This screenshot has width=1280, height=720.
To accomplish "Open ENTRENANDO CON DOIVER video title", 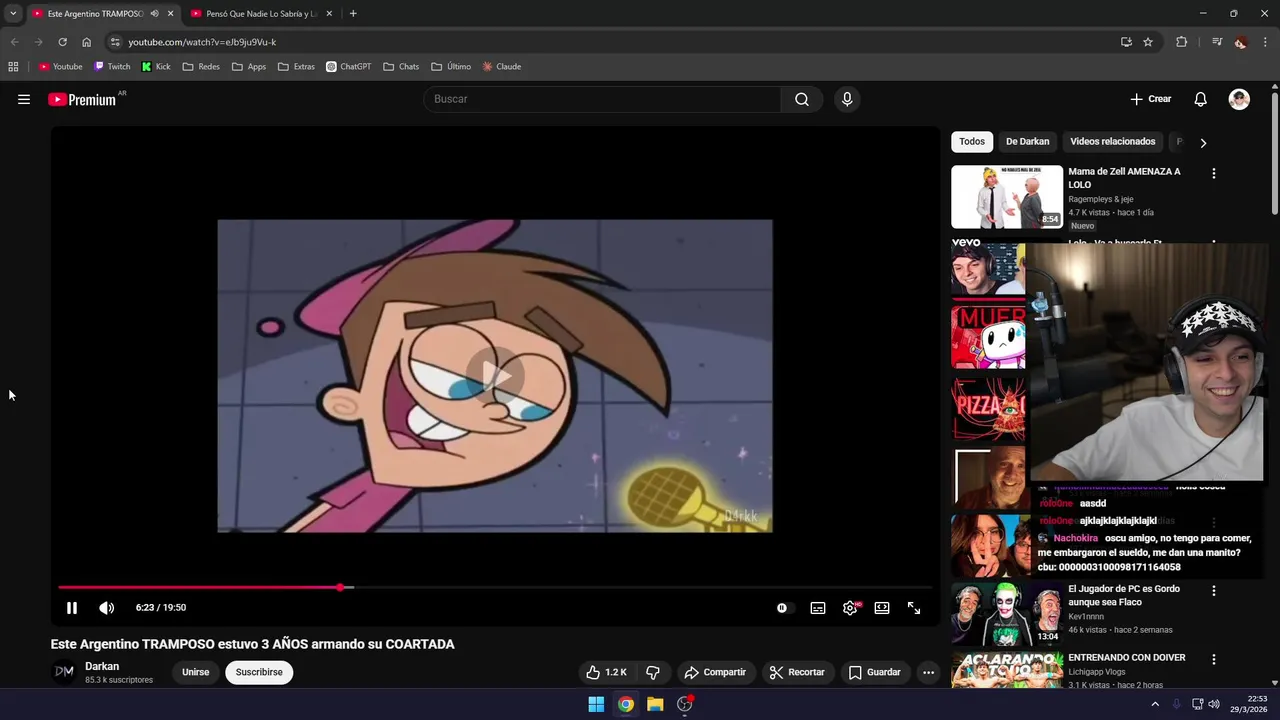I will pos(1127,658).
